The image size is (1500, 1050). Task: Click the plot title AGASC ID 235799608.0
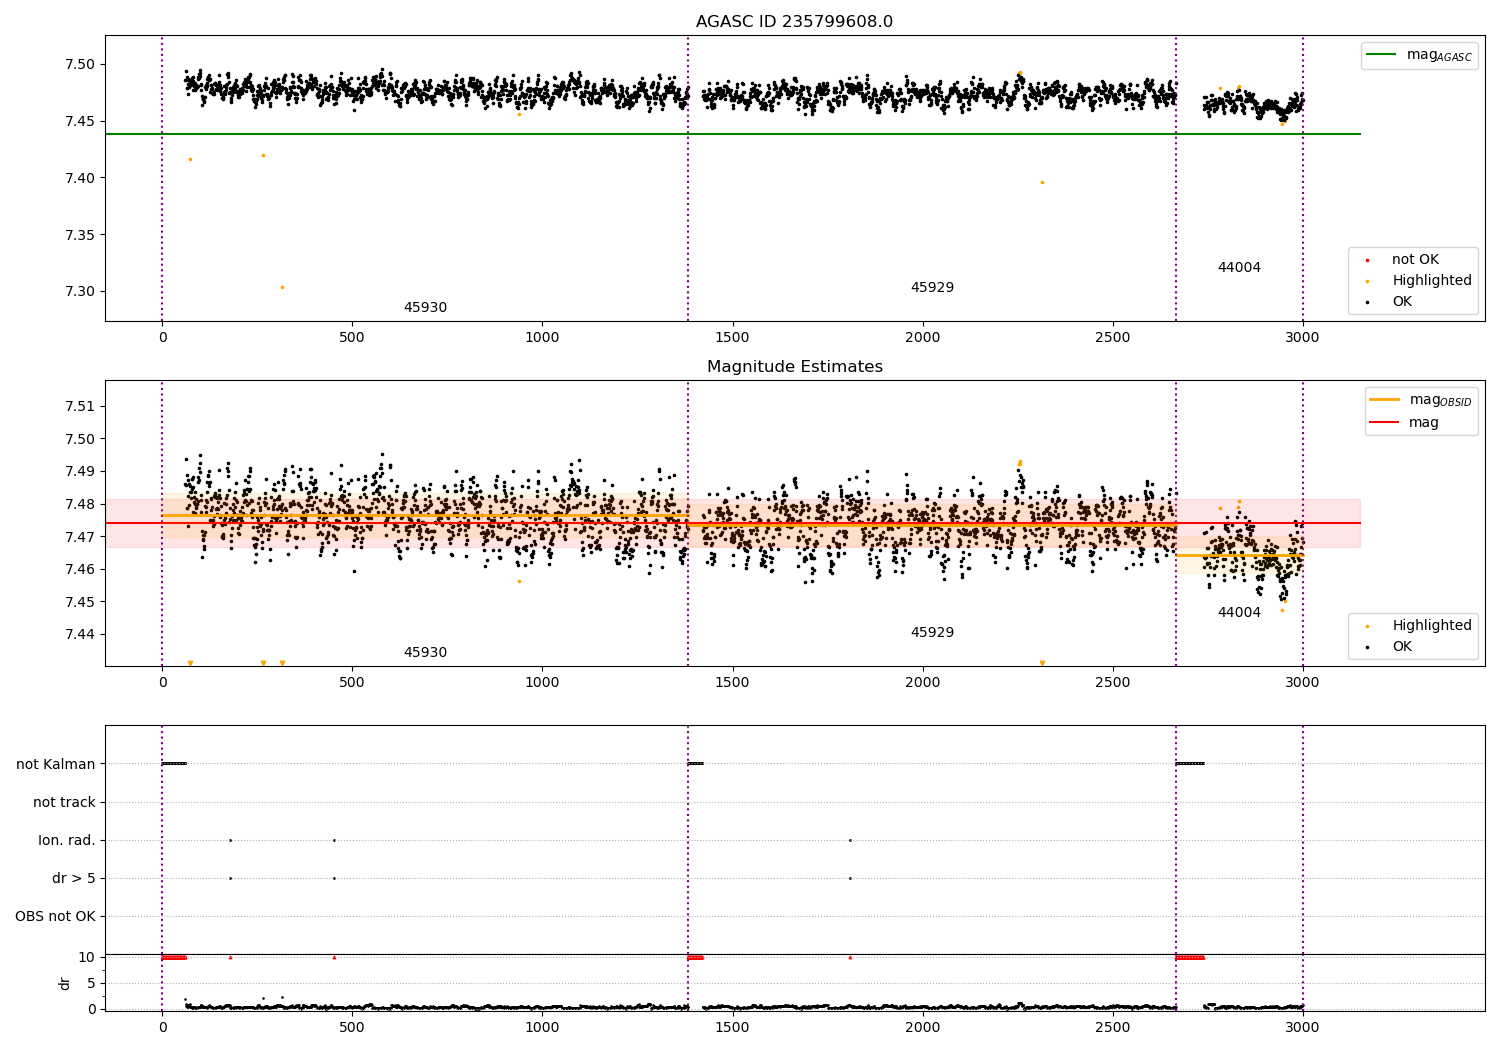[x=794, y=22]
